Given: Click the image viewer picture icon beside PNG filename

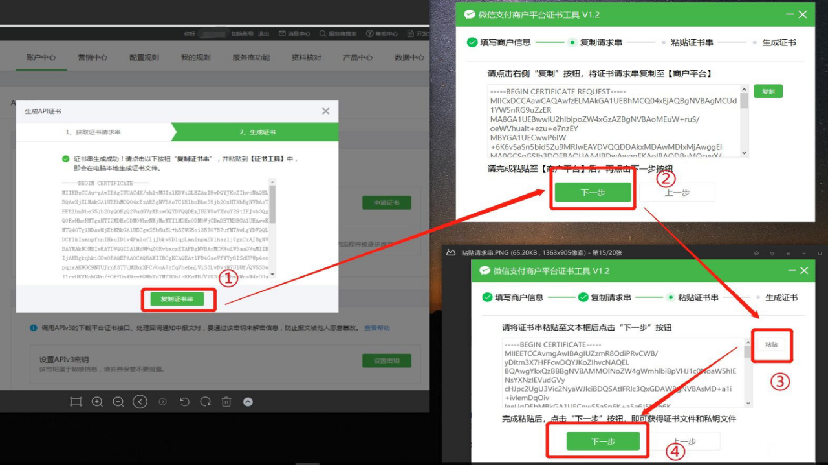Looking at the screenshot, I should (450, 253).
